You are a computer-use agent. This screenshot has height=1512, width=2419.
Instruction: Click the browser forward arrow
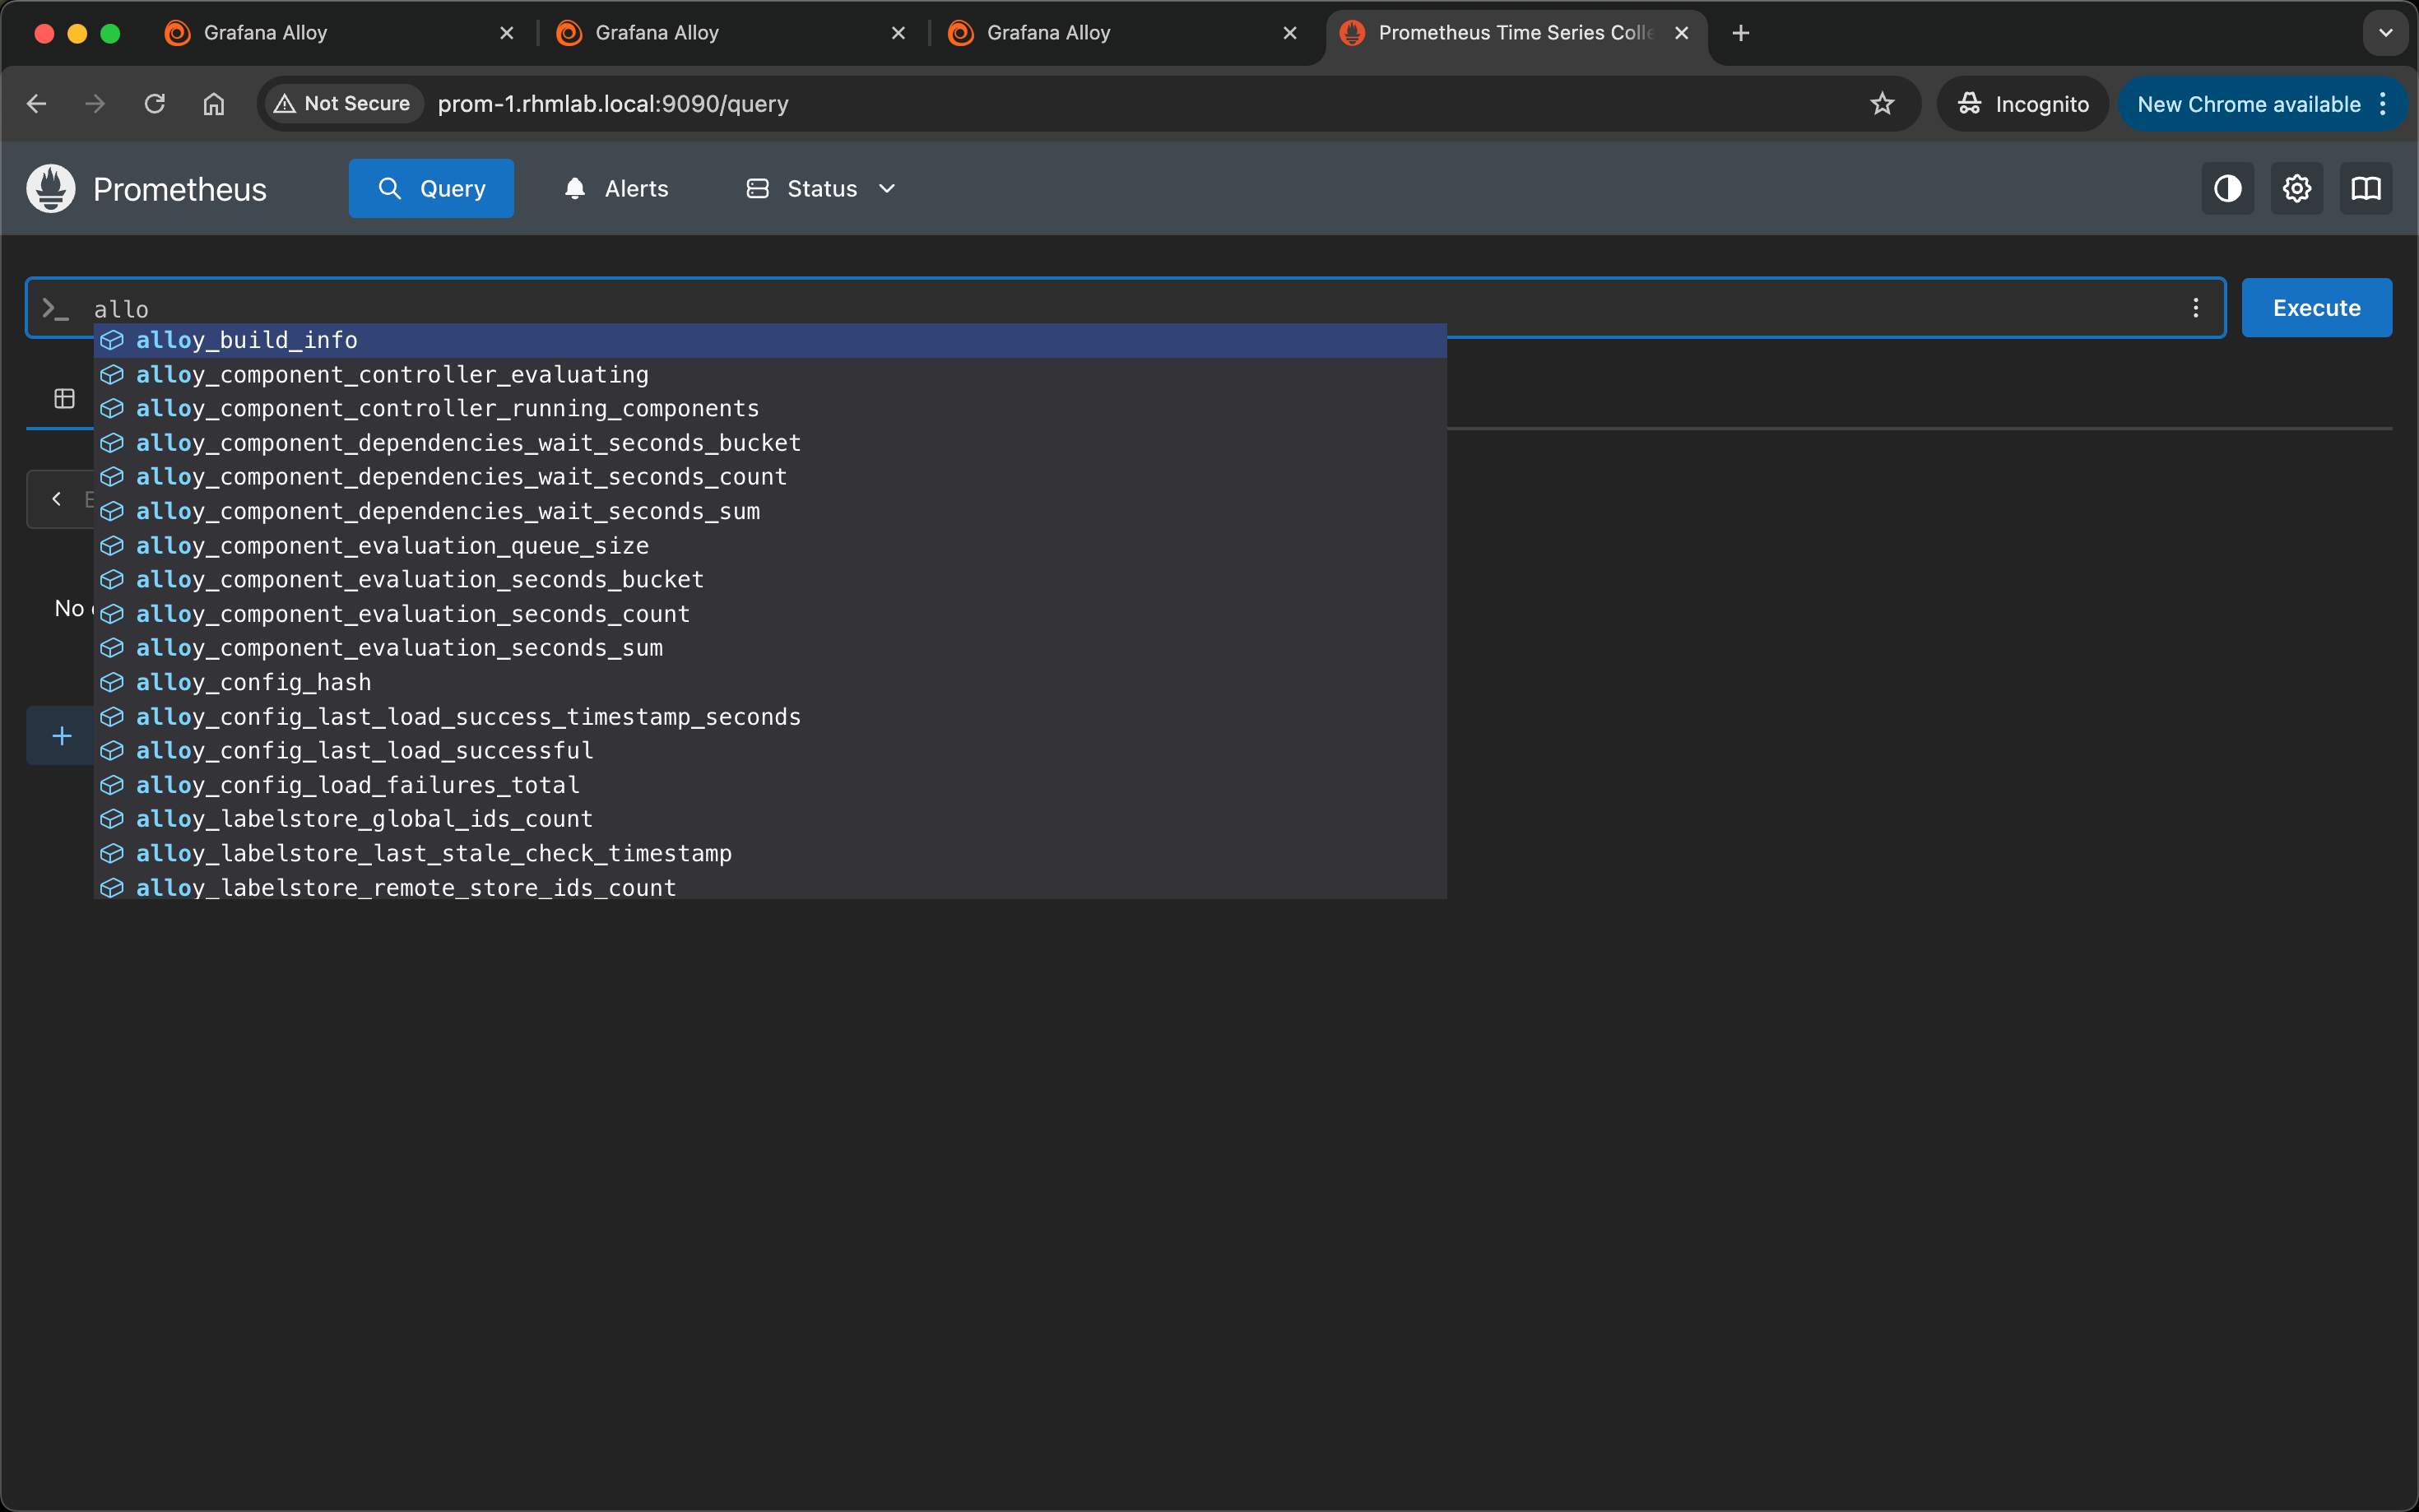95,103
